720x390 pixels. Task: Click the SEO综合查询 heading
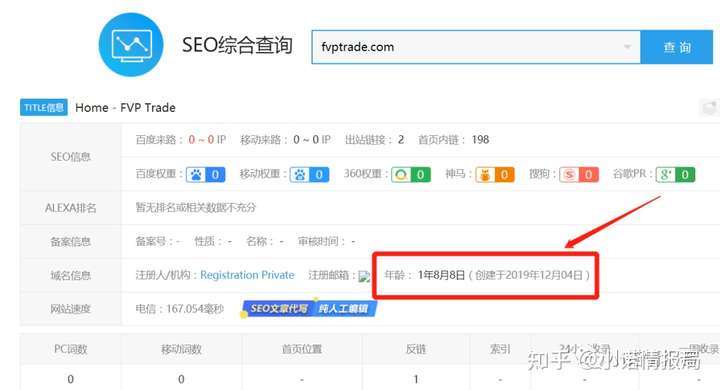tap(237, 45)
